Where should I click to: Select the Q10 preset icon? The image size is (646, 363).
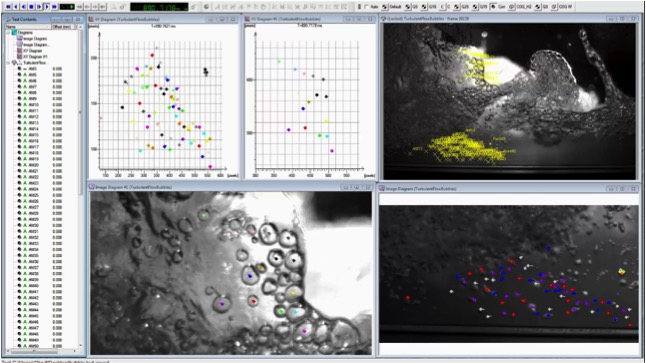[424, 7]
